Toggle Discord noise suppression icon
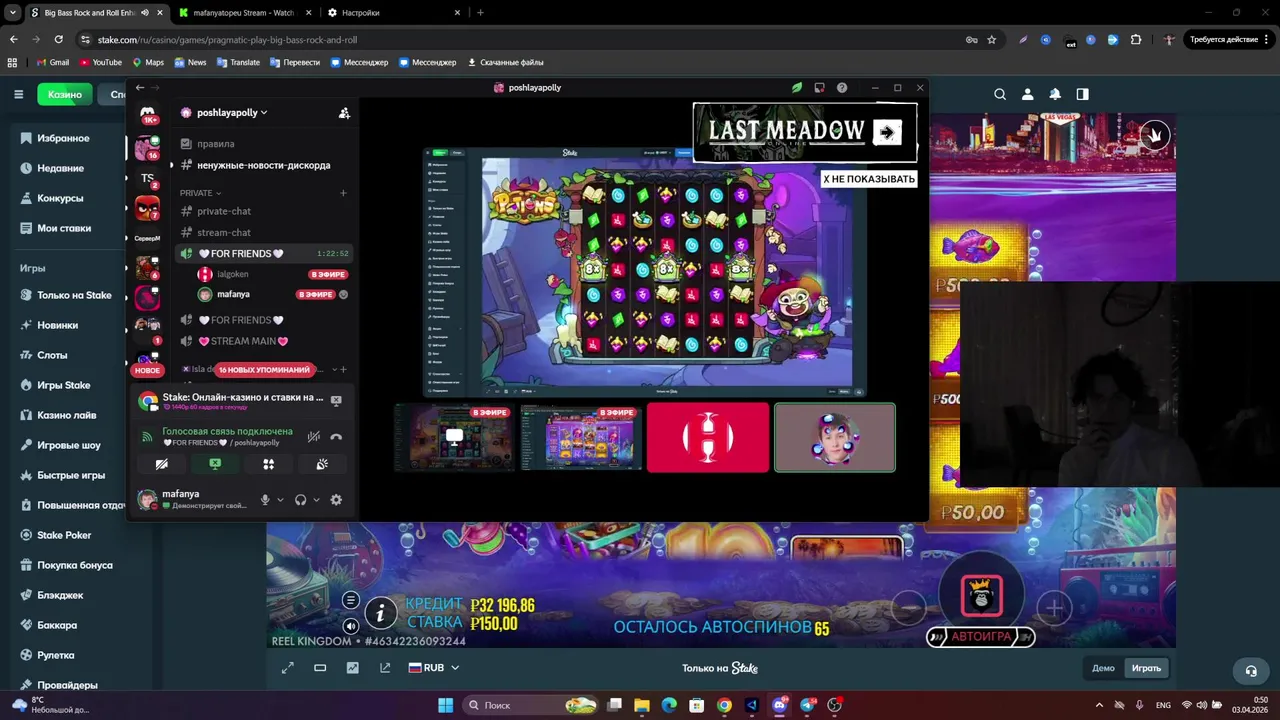This screenshot has width=1280, height=720. [x=314, y=437]
